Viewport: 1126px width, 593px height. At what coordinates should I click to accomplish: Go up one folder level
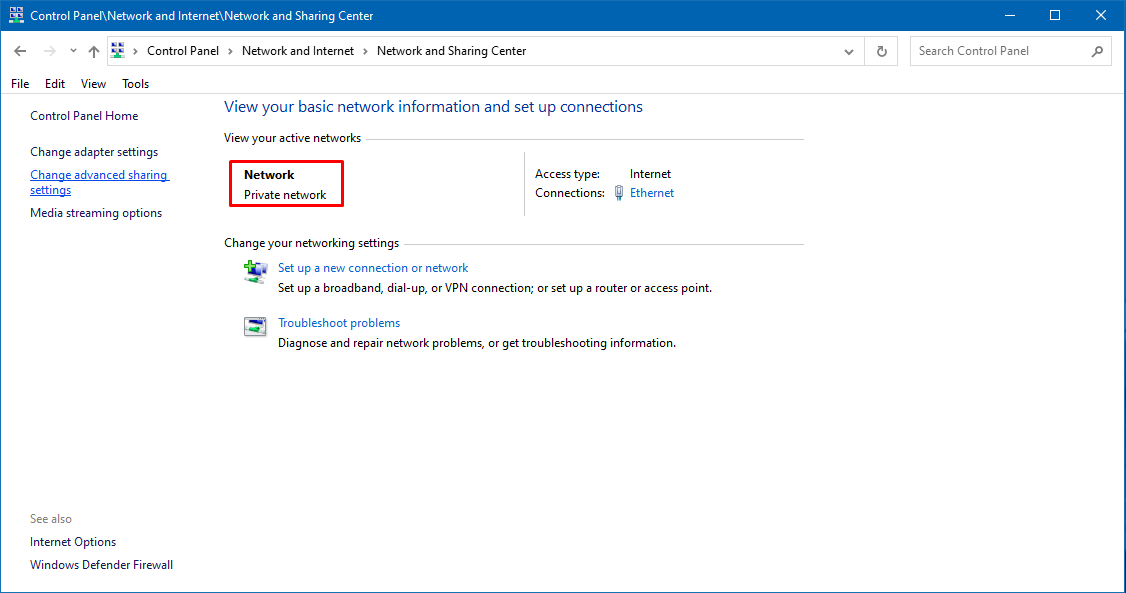click(94, 51)
